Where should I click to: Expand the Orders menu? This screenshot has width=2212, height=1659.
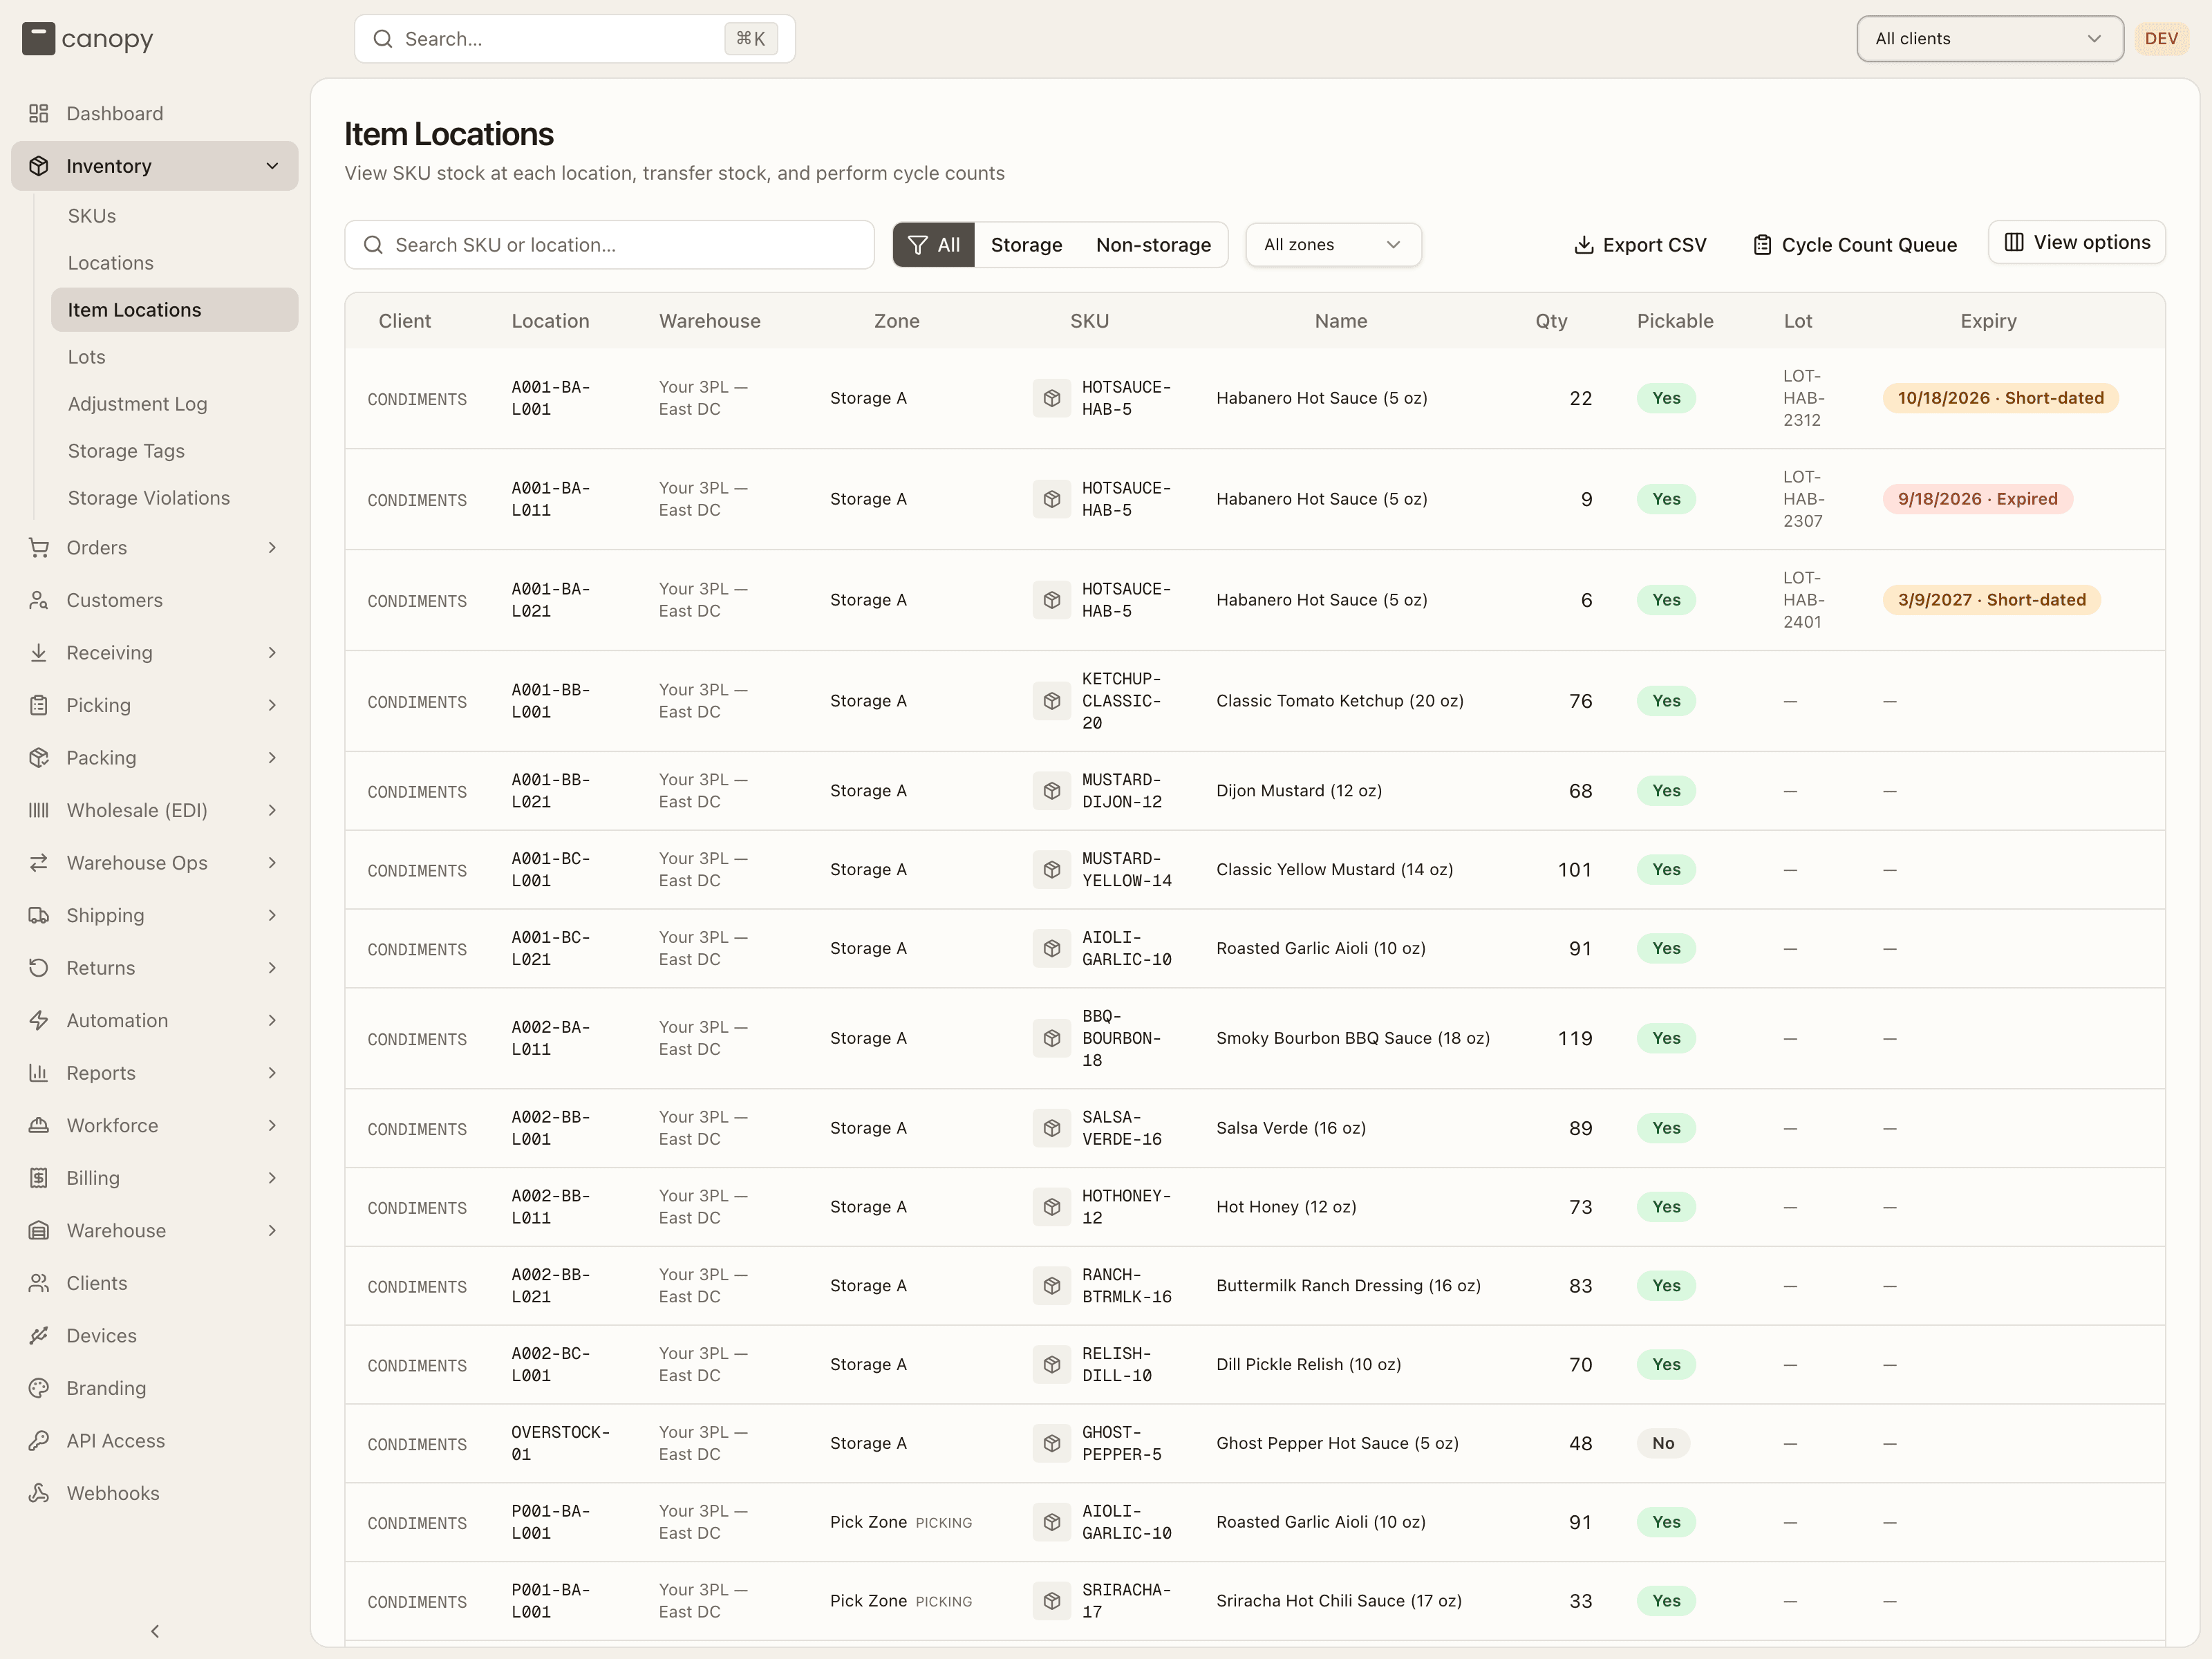coord(154,548)
